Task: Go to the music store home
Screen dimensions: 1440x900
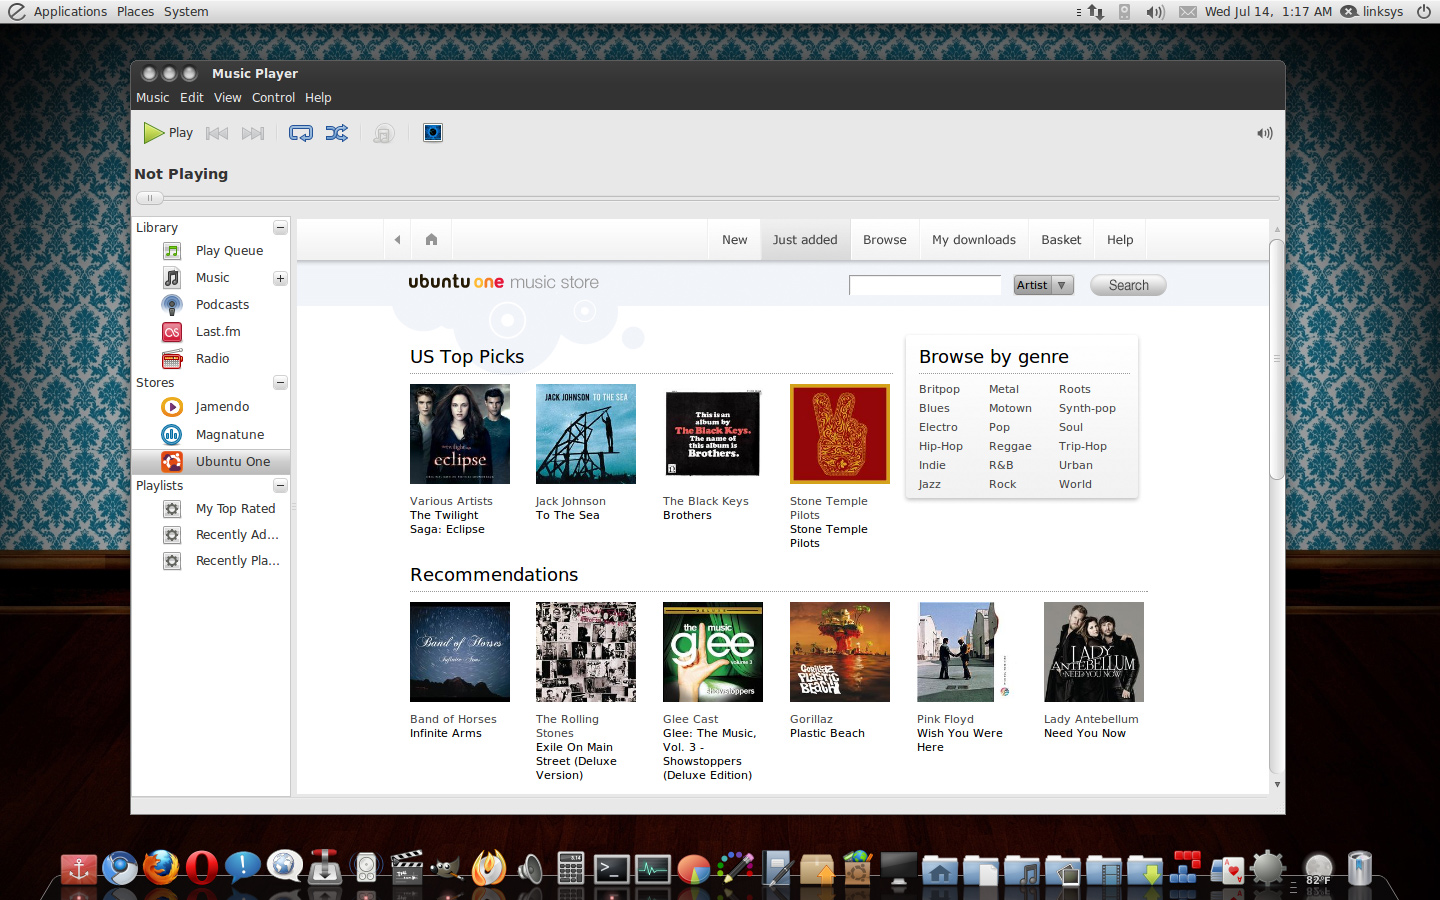Action: pyautogui.click(x=431, y=240)
